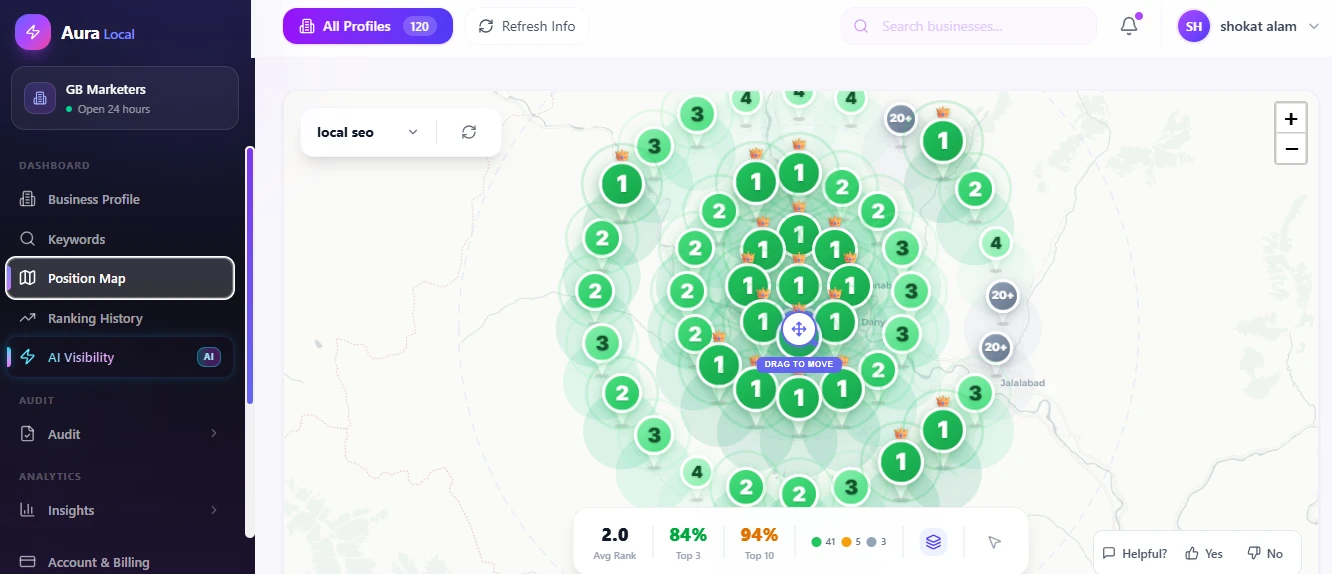This screenshot has width=1332, height=574.
Task: Click the orange 5 rank filter dot
Action: [x=846, y=542]
